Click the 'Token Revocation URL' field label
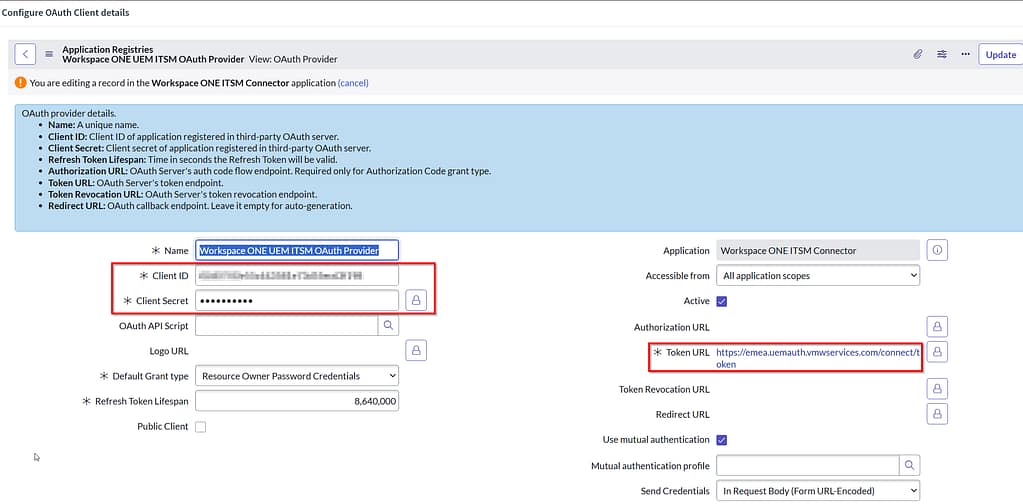This screenshot has width=1023, height=504. pos(664,389)
